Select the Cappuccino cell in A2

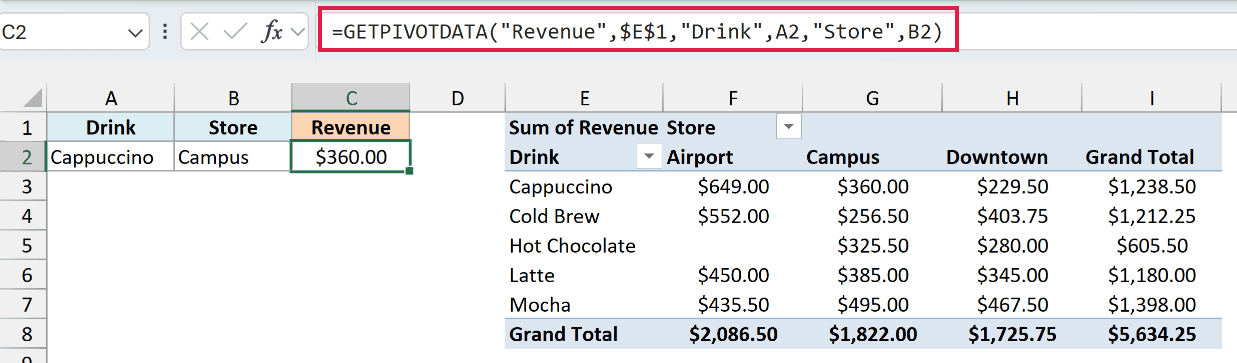[x=111, y=157]
